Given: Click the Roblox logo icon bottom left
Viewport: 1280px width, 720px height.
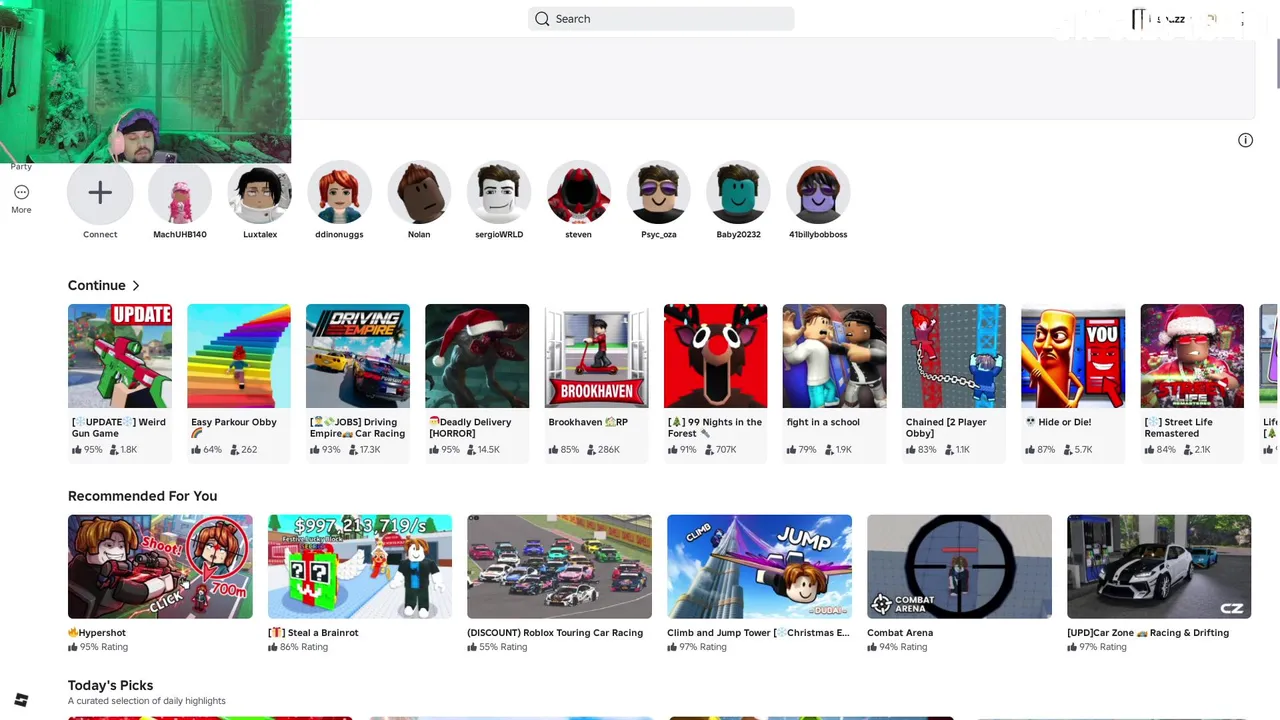Looking at the screenshot, I should tap(21, 700).
